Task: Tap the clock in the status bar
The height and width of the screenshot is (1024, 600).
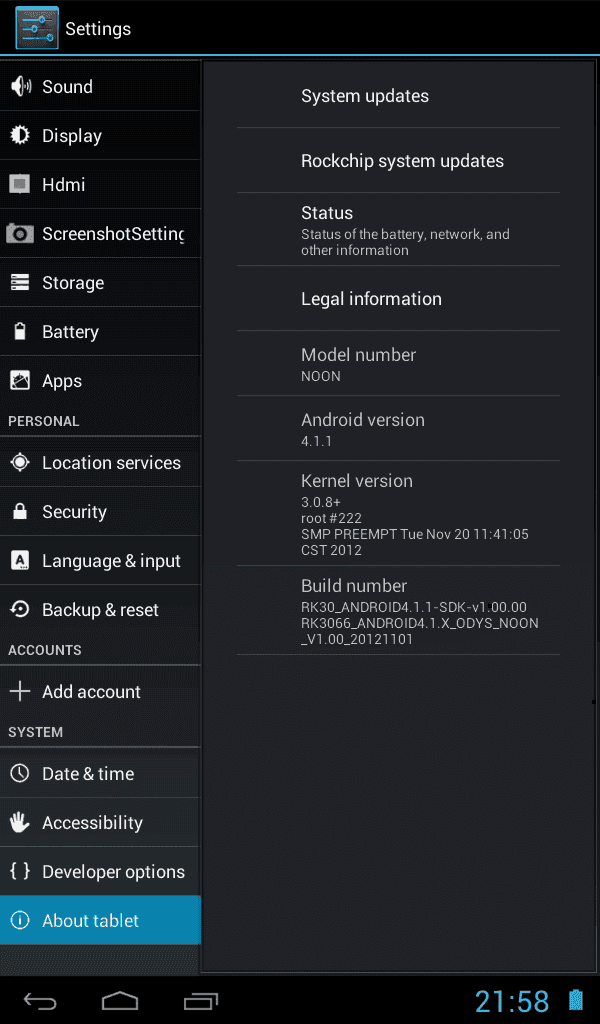Action: 513,1001
